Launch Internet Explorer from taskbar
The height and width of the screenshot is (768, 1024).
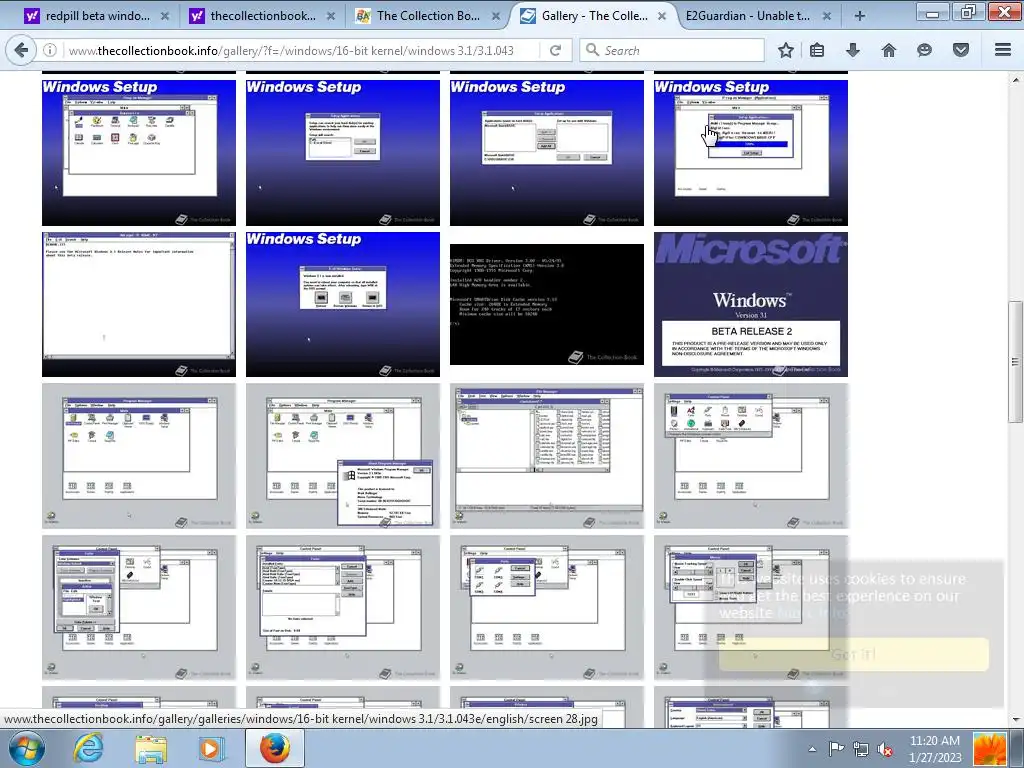[x=88, y=748]
